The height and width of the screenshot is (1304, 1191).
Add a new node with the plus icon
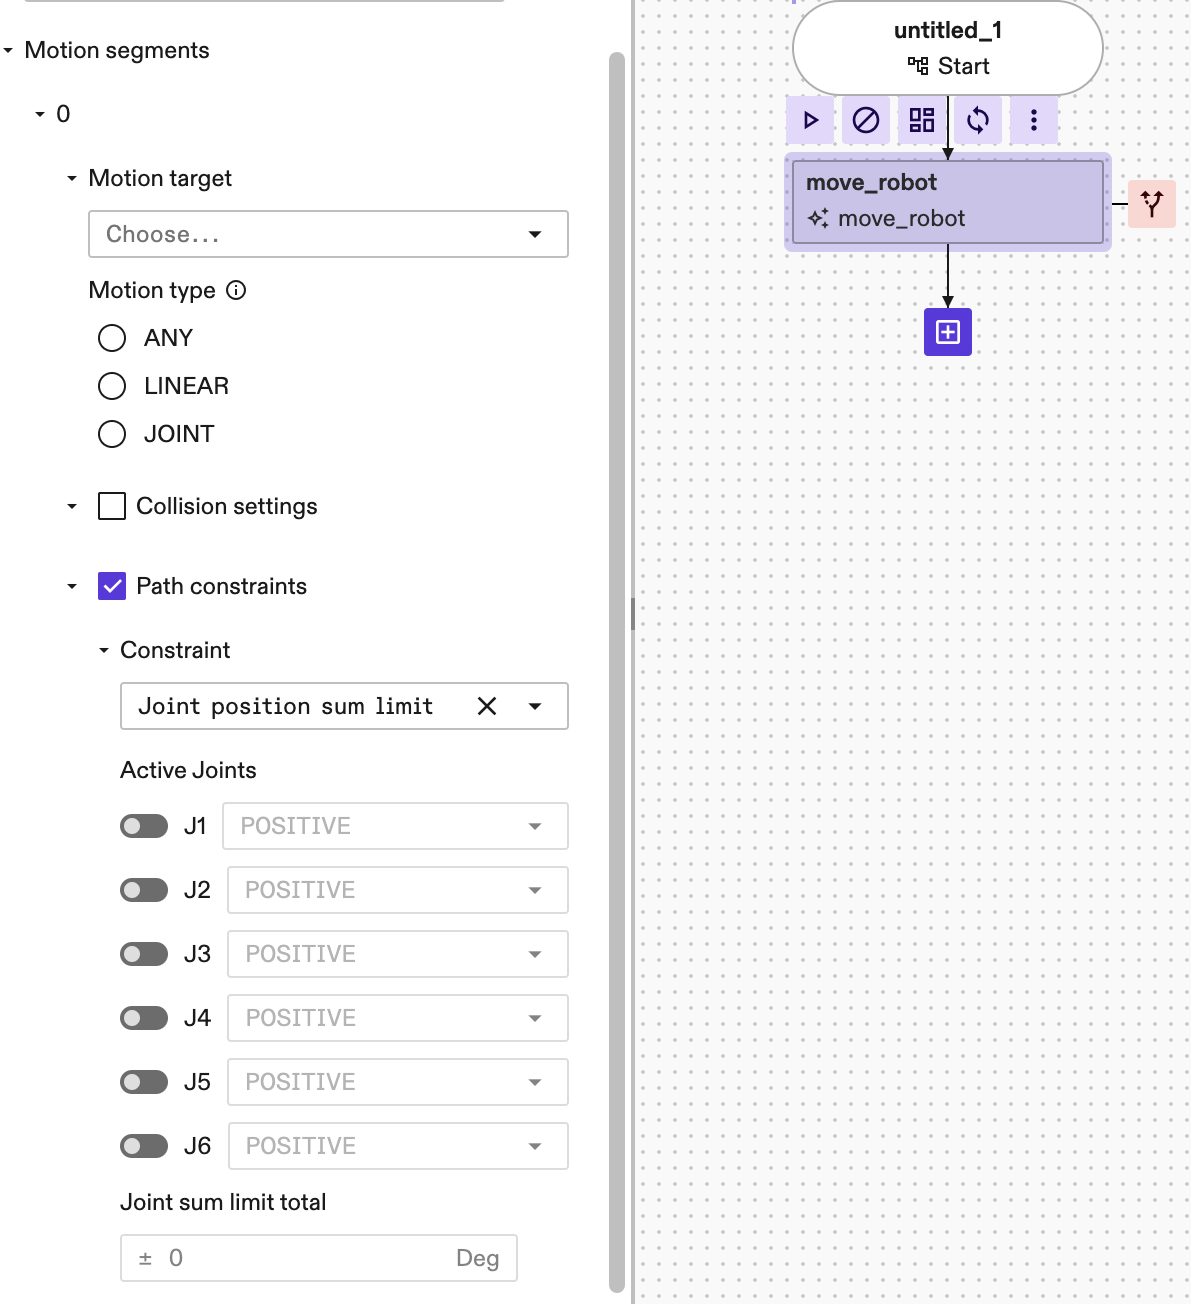947,331
